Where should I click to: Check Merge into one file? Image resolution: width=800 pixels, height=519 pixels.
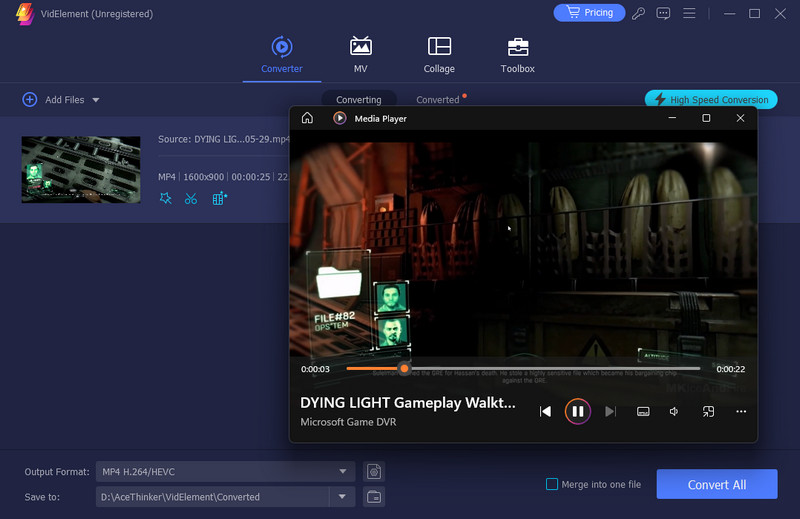(552, 484)
